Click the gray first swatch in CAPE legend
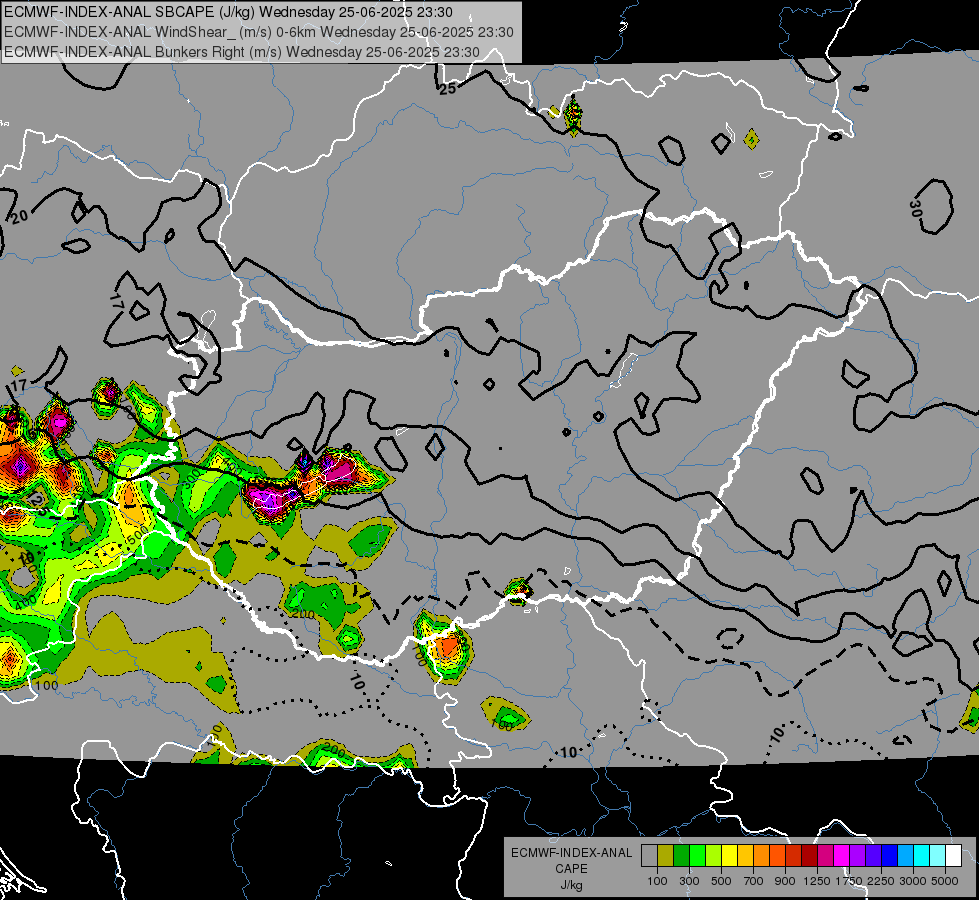979x900 pixels. point(649,856)
